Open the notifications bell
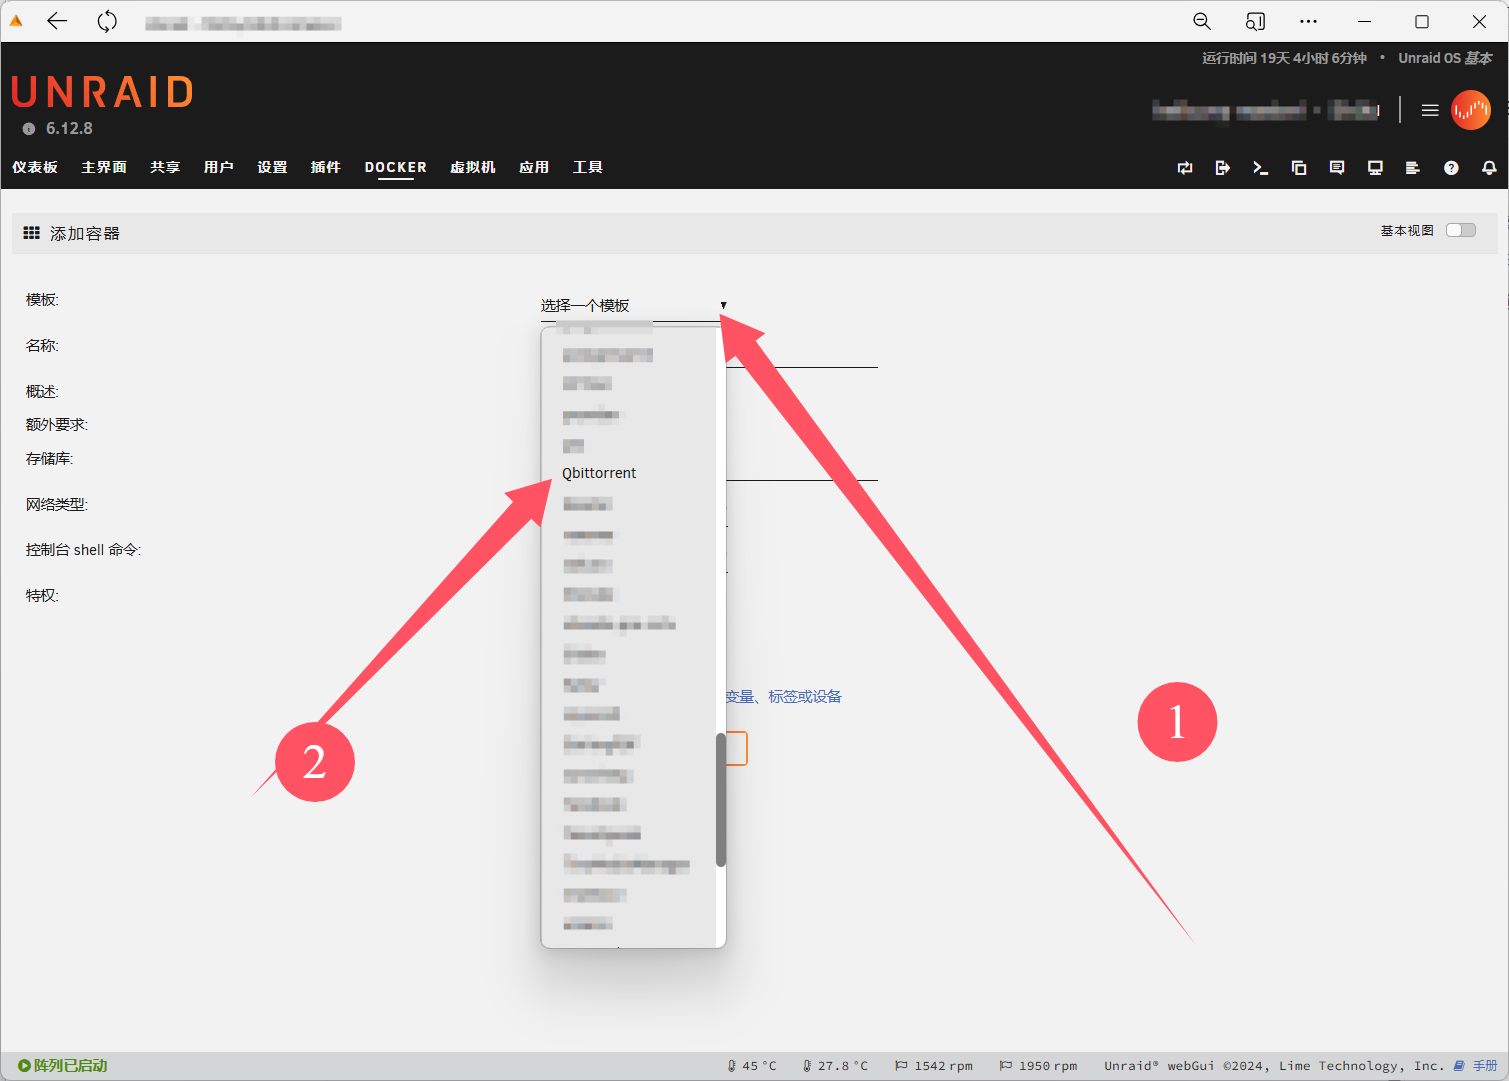Screen dimensions: 1509x1081 tap(1489, 168)
